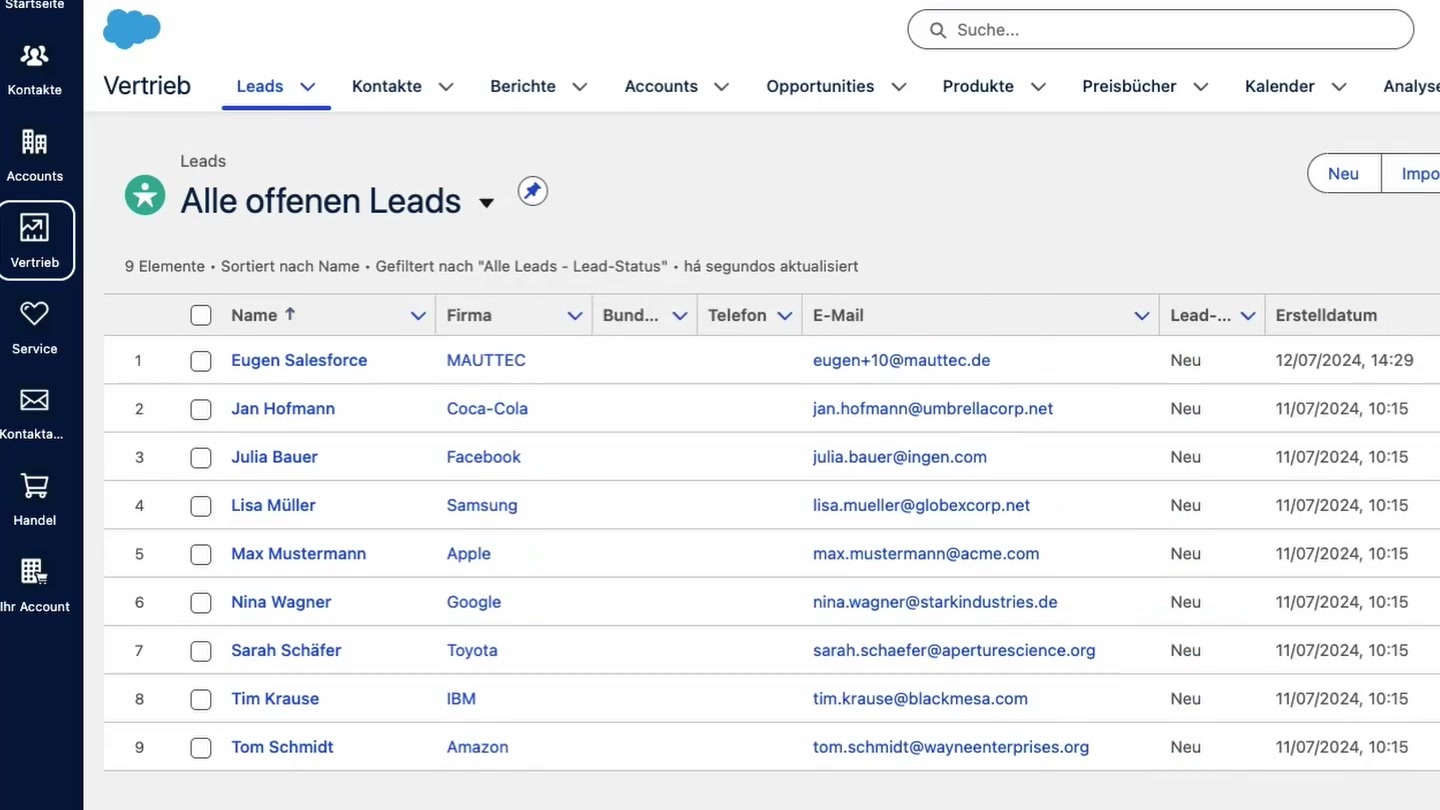
Task: Open Ihr Account icon in the sidebar
Action: click(34, 570)
